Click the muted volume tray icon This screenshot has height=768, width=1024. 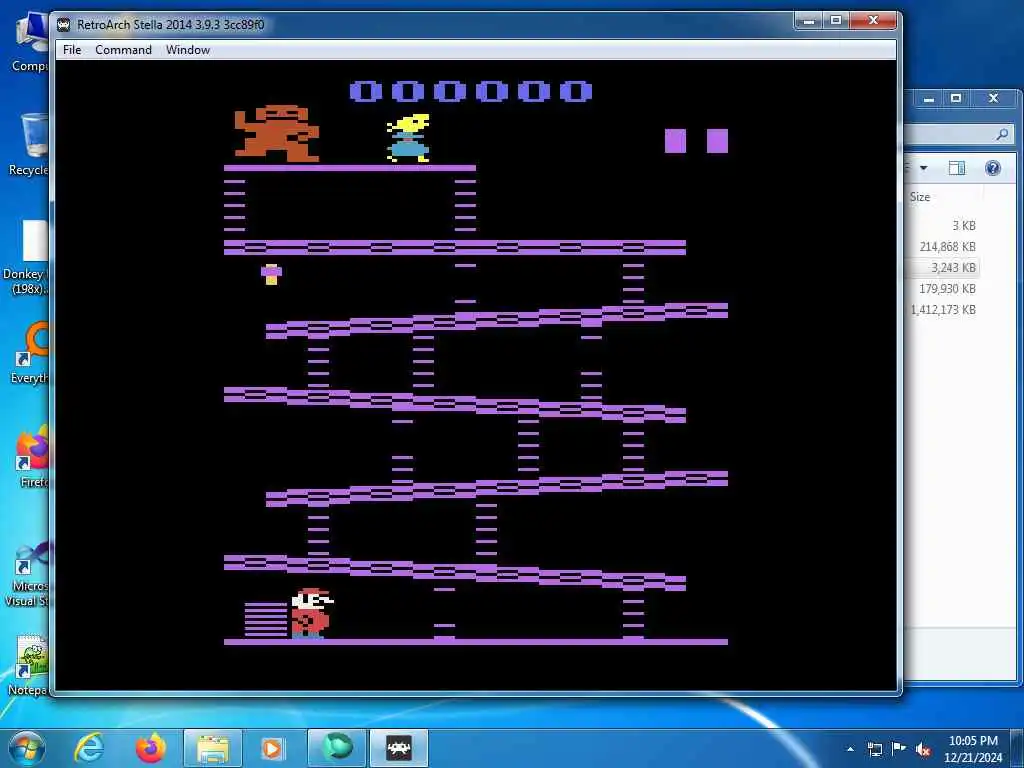[923, 749]
